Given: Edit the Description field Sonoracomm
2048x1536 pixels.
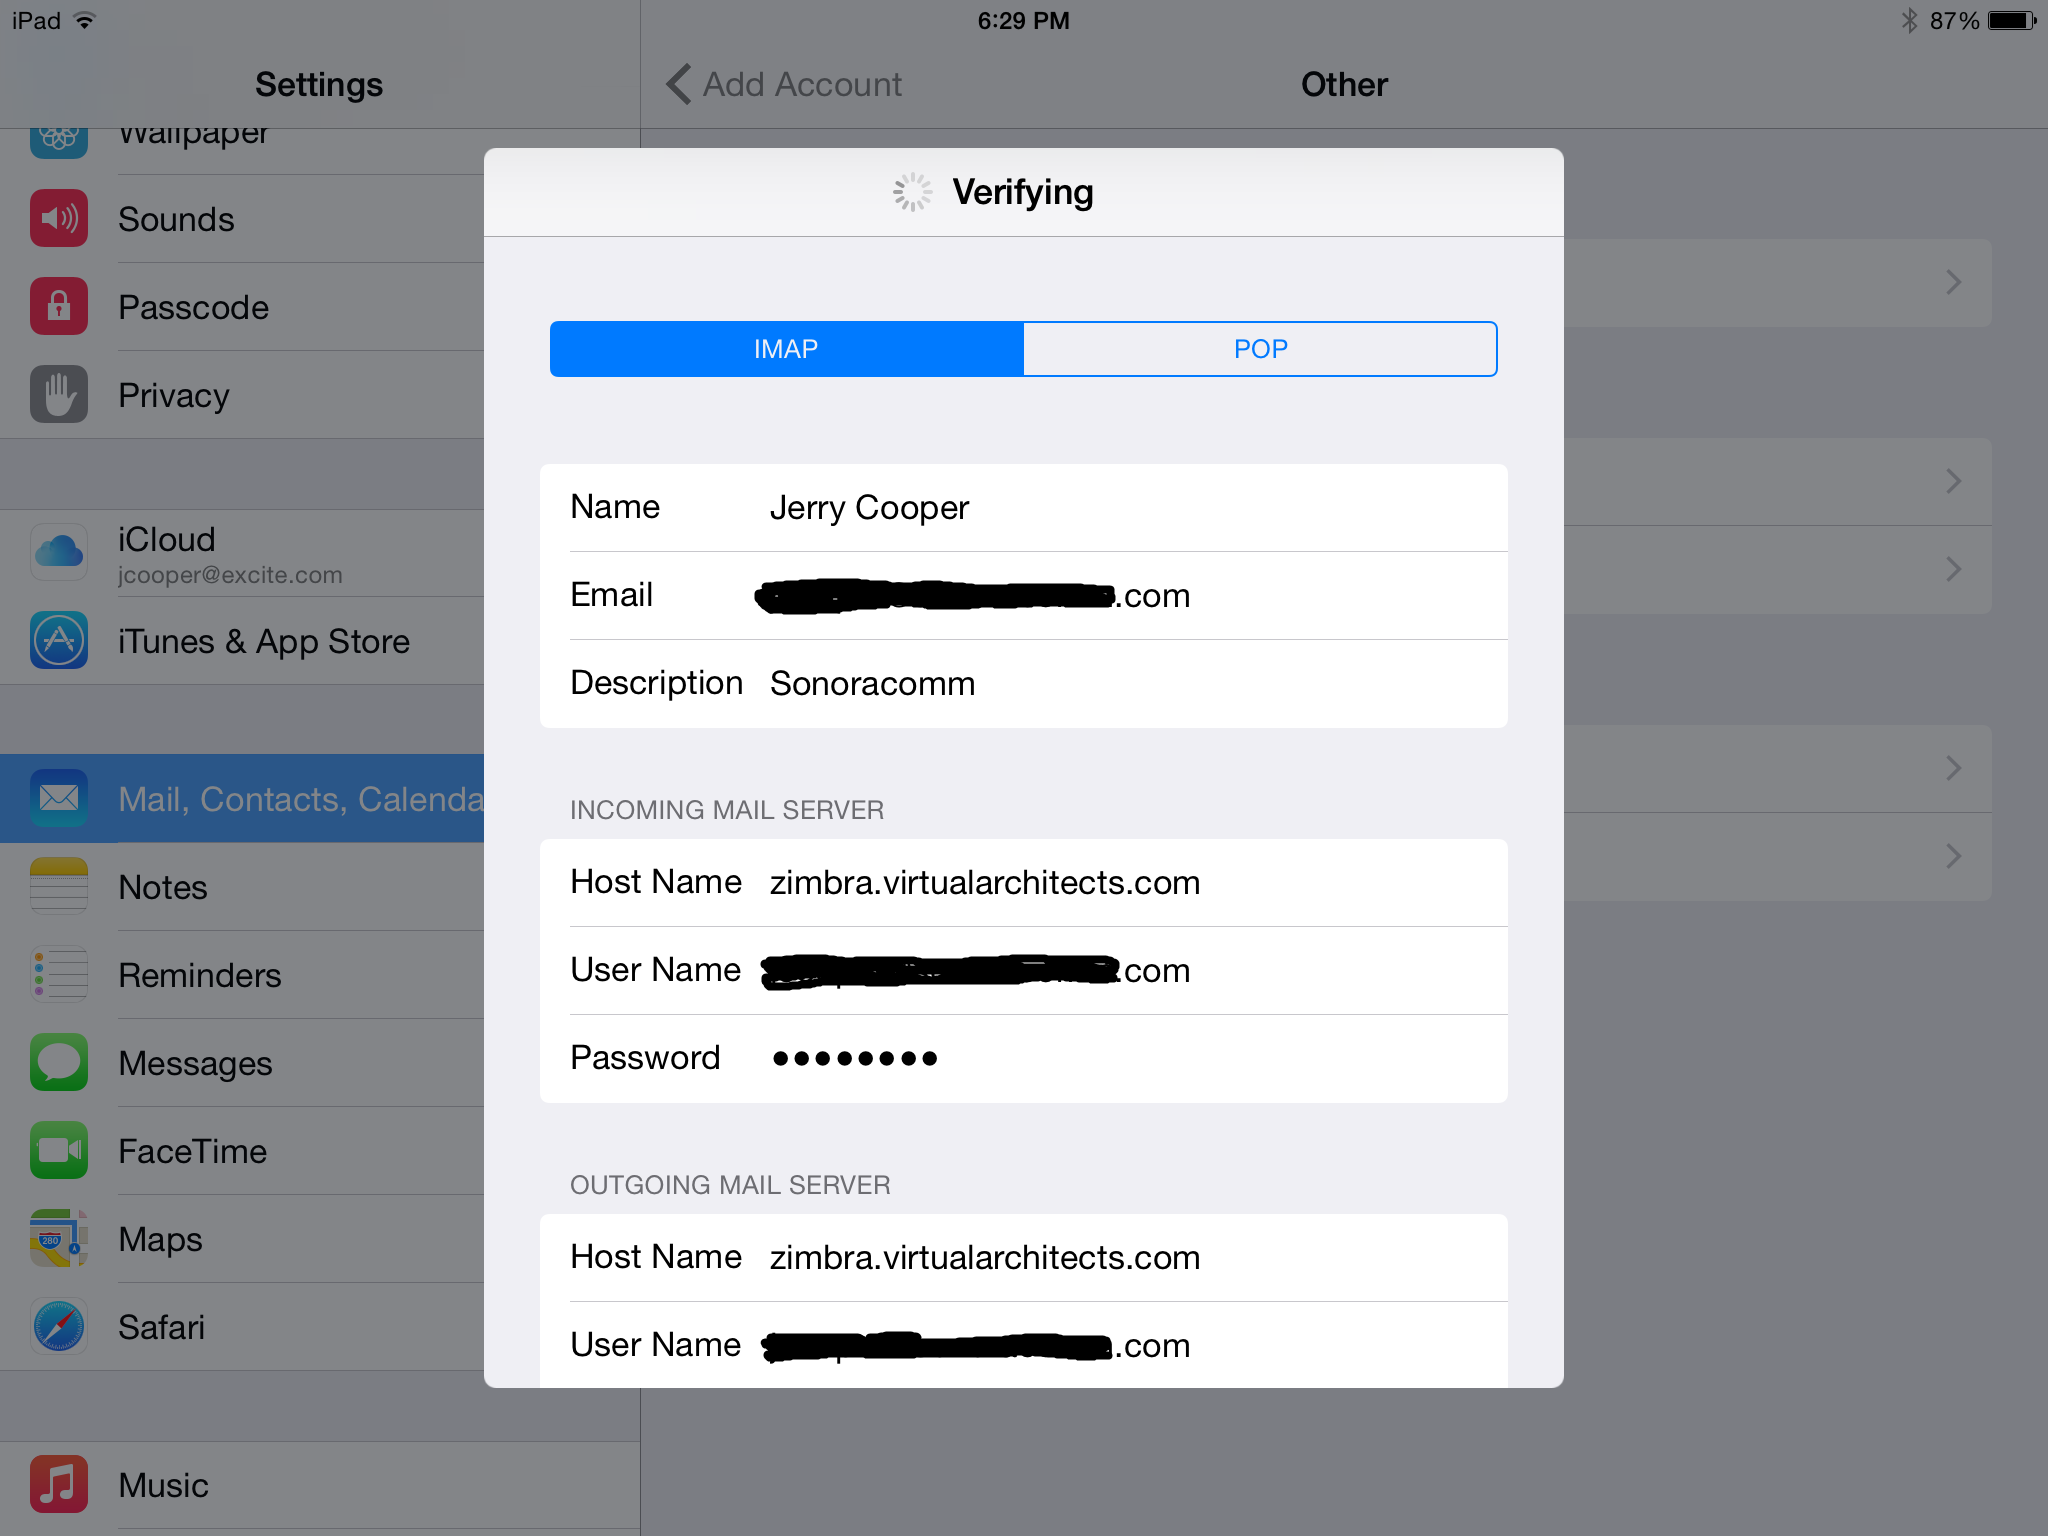Looking at the screenshot, I should tap(1024, 684).
